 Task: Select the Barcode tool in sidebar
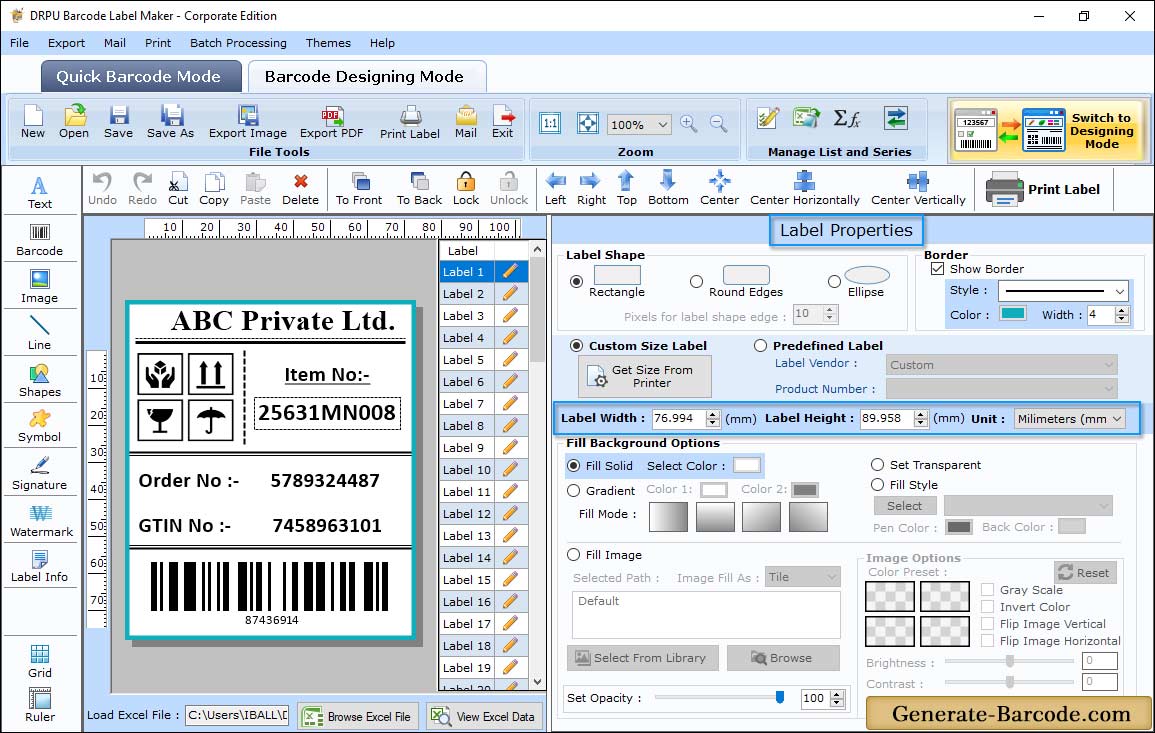point(40,240)
